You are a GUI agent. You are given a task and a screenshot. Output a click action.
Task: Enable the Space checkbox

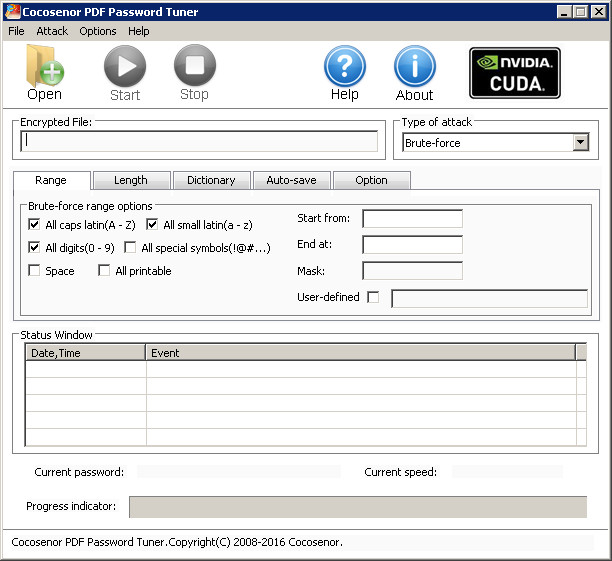pos(34,271)
